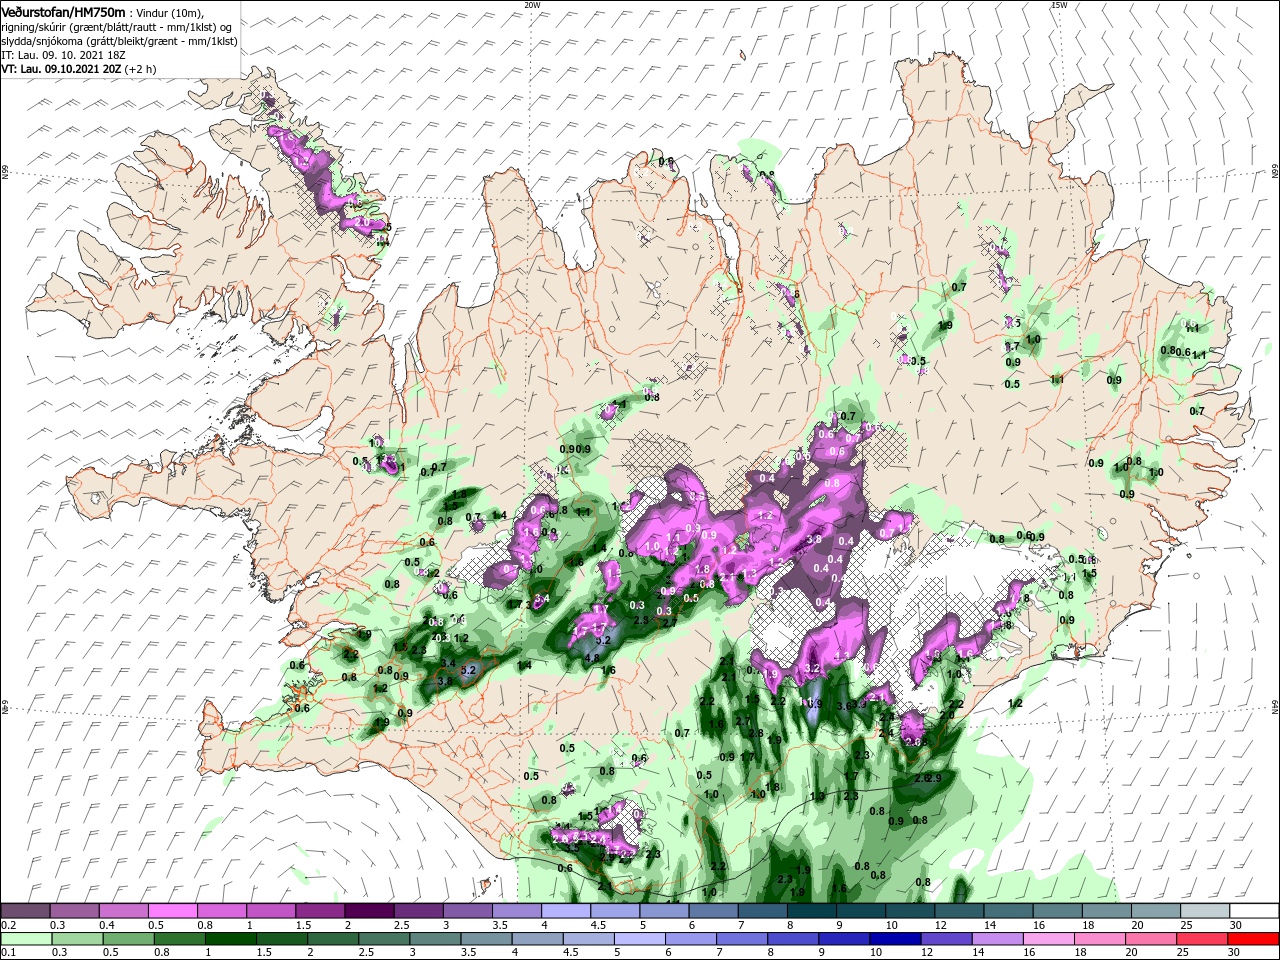The width and height of the screenshot is (1280, 960).
Task: Pick the white swatch at 30 on upper scale
Action: (x=1254, y=911)
